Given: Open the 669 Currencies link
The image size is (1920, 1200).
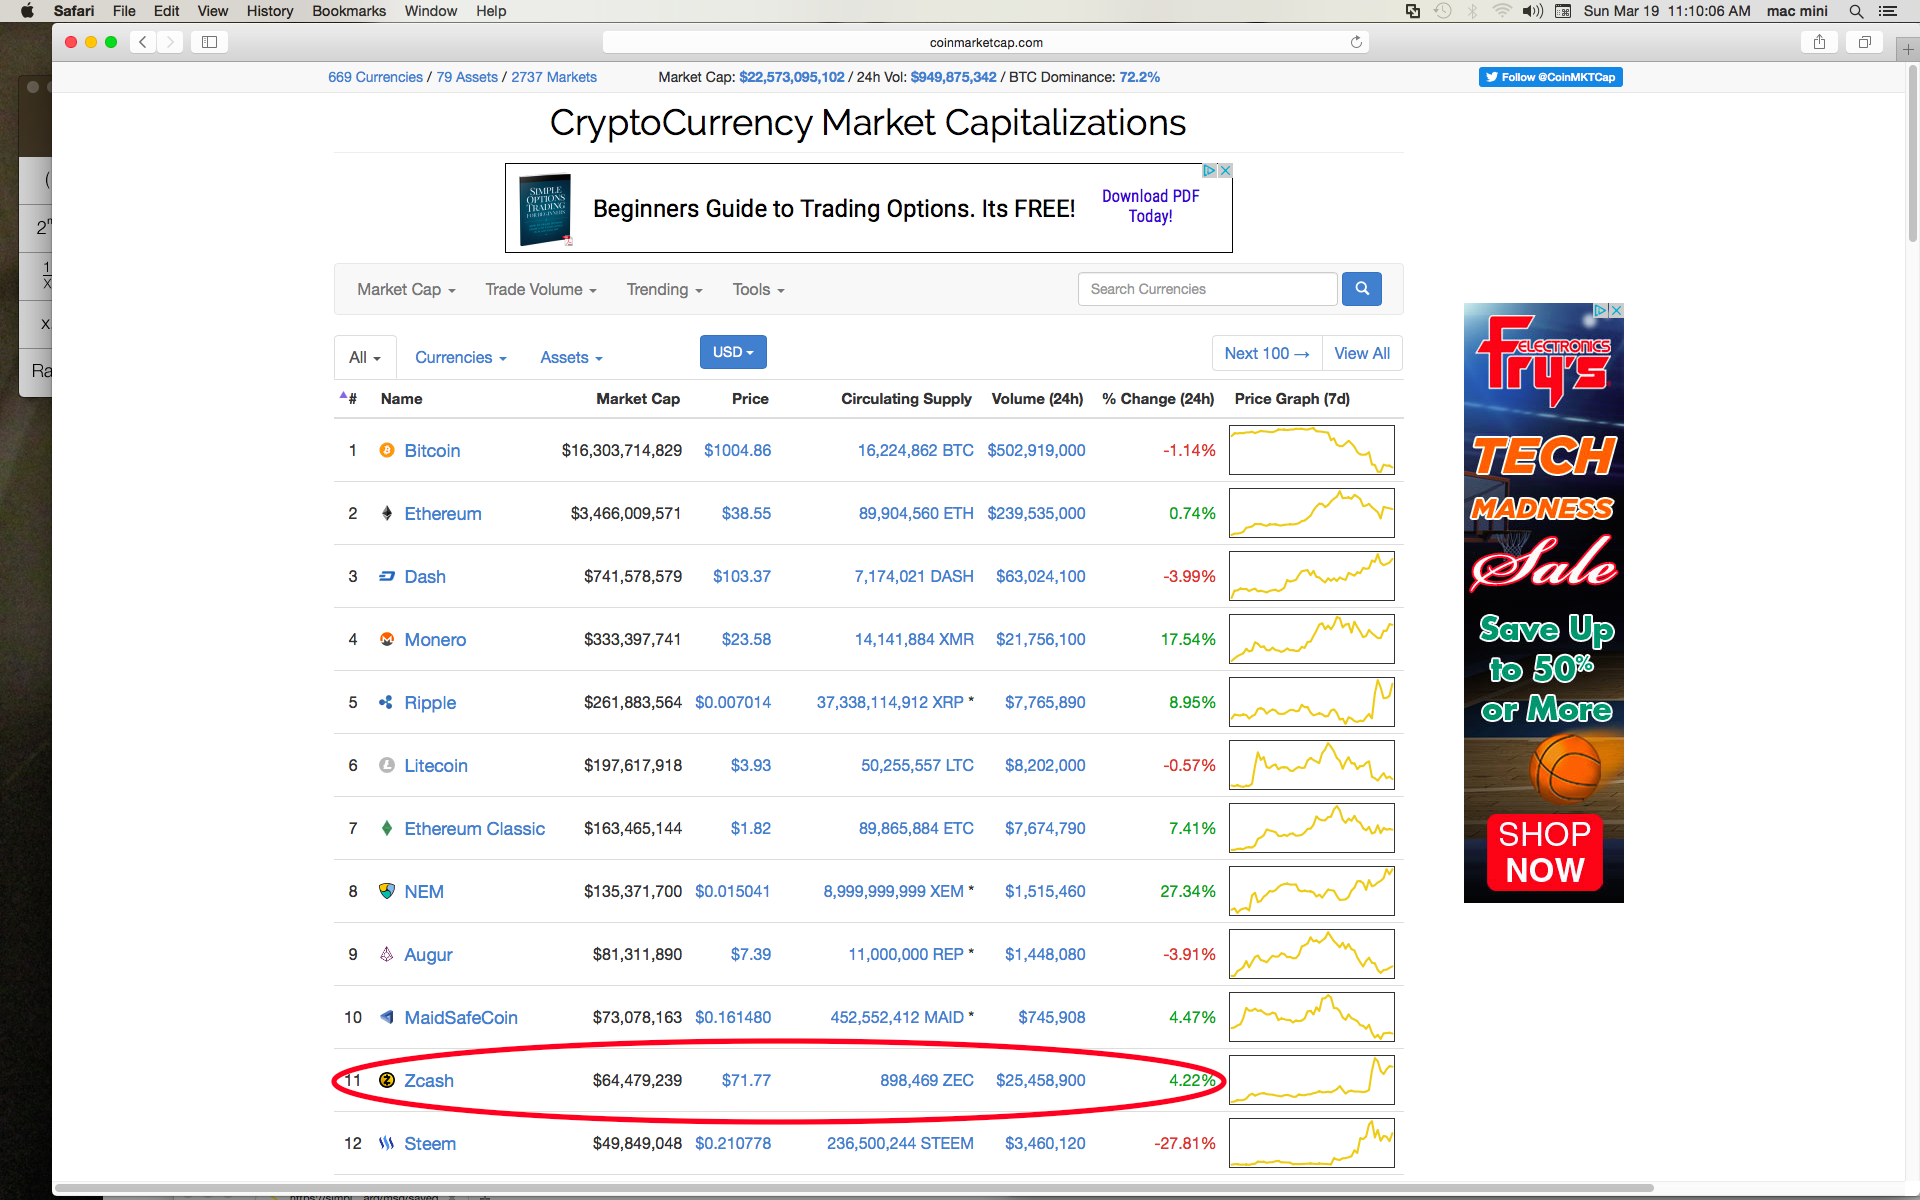Looking at the screenshot, I should 375,77.
